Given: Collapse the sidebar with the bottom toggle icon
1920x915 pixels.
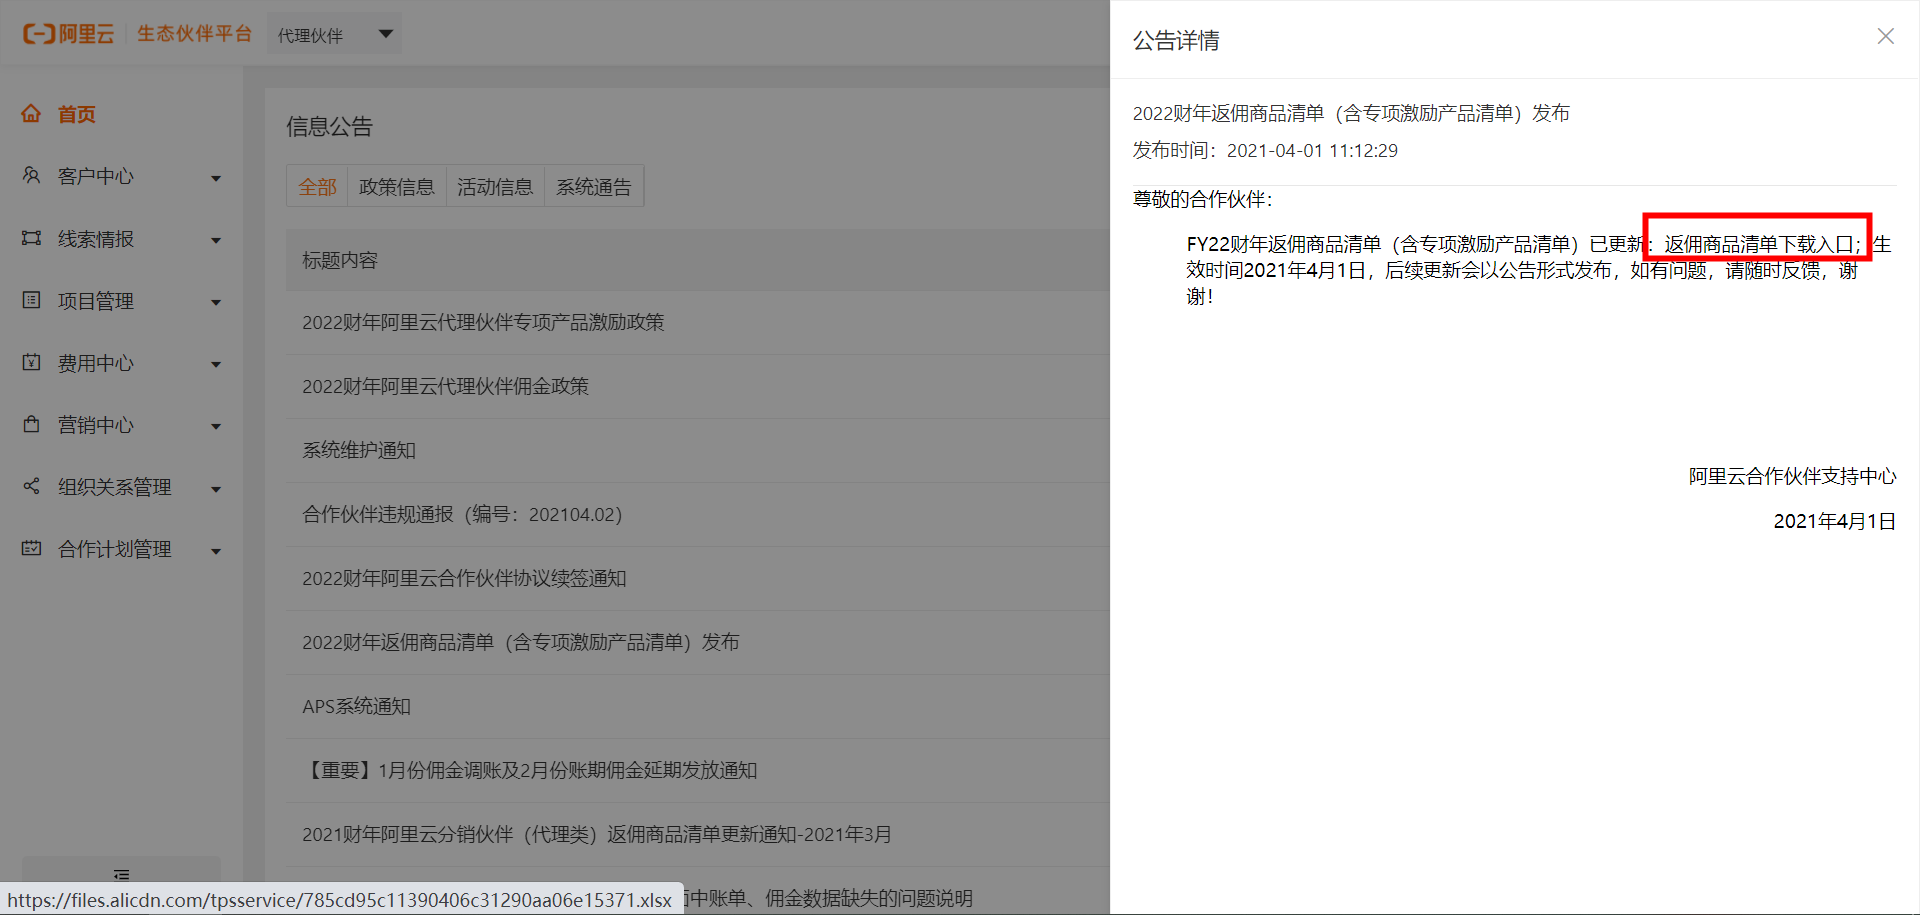Looking at the screenshot, I should (121, 874).
